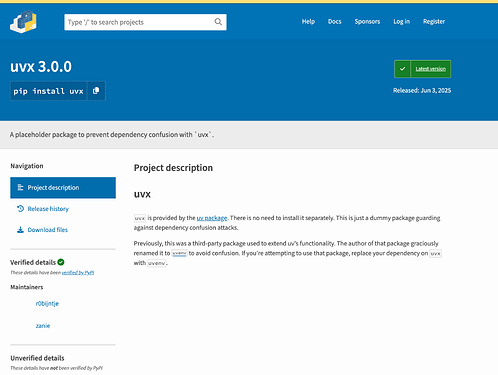498x375 pixels.
Task: Open Release history in navigation
Action: coord(48,209)
